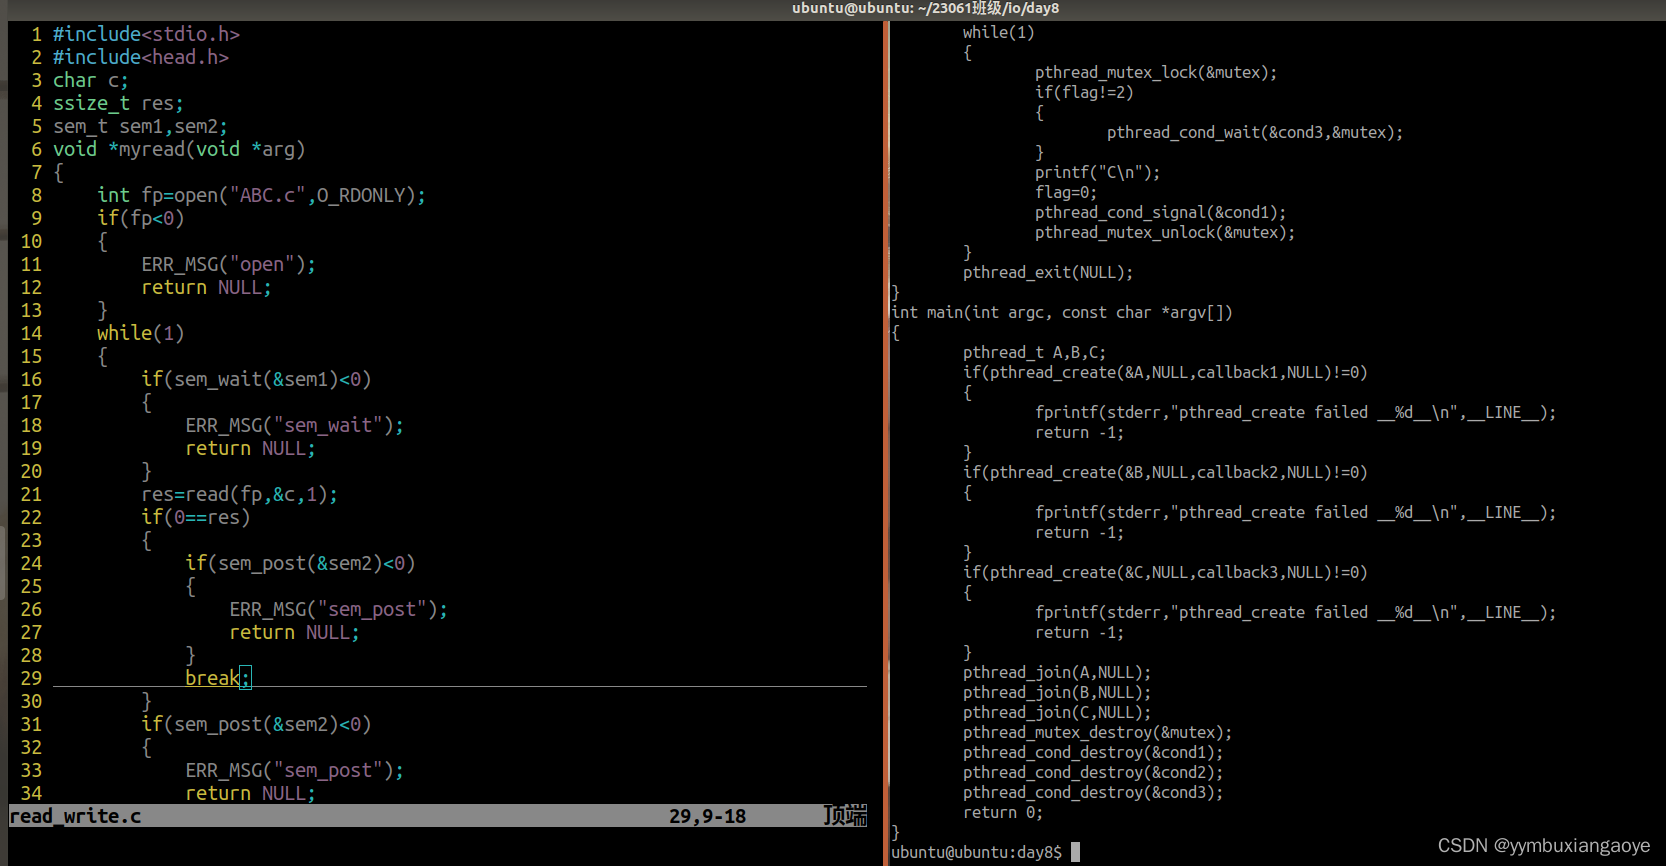
Task: Click 'if(sem_post(&sem2)<0)' on line 31
Action: (x=256, y=724)
